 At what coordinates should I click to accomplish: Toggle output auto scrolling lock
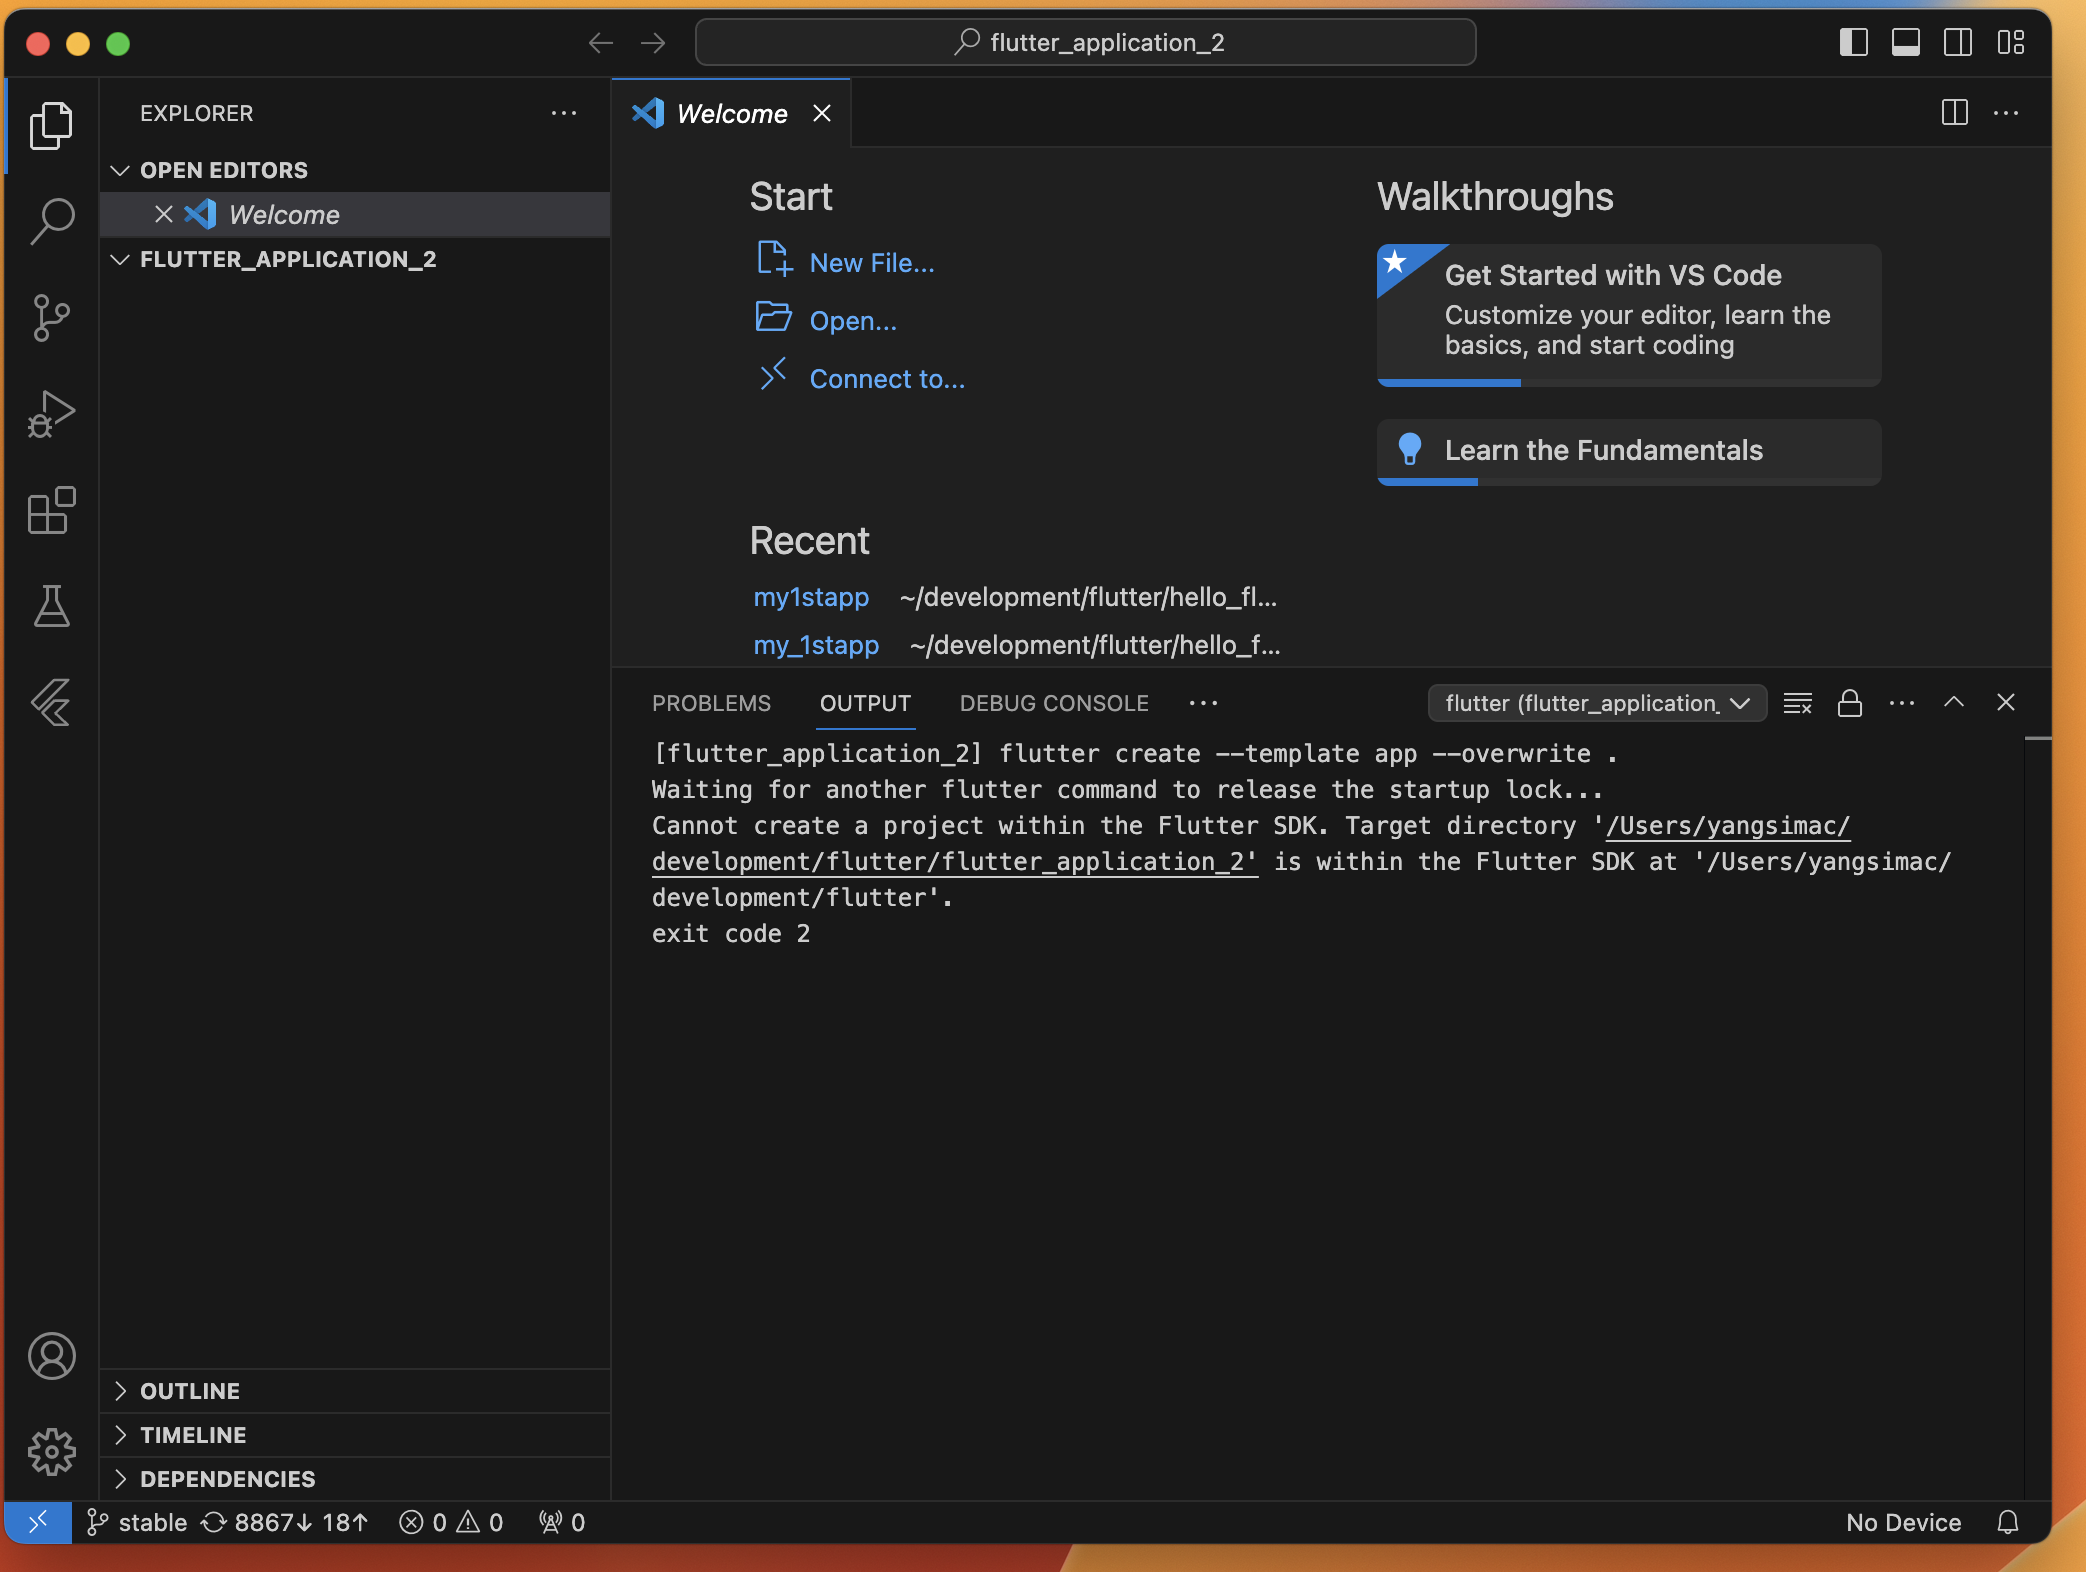pyautogui.click(x=1850, y=703)
